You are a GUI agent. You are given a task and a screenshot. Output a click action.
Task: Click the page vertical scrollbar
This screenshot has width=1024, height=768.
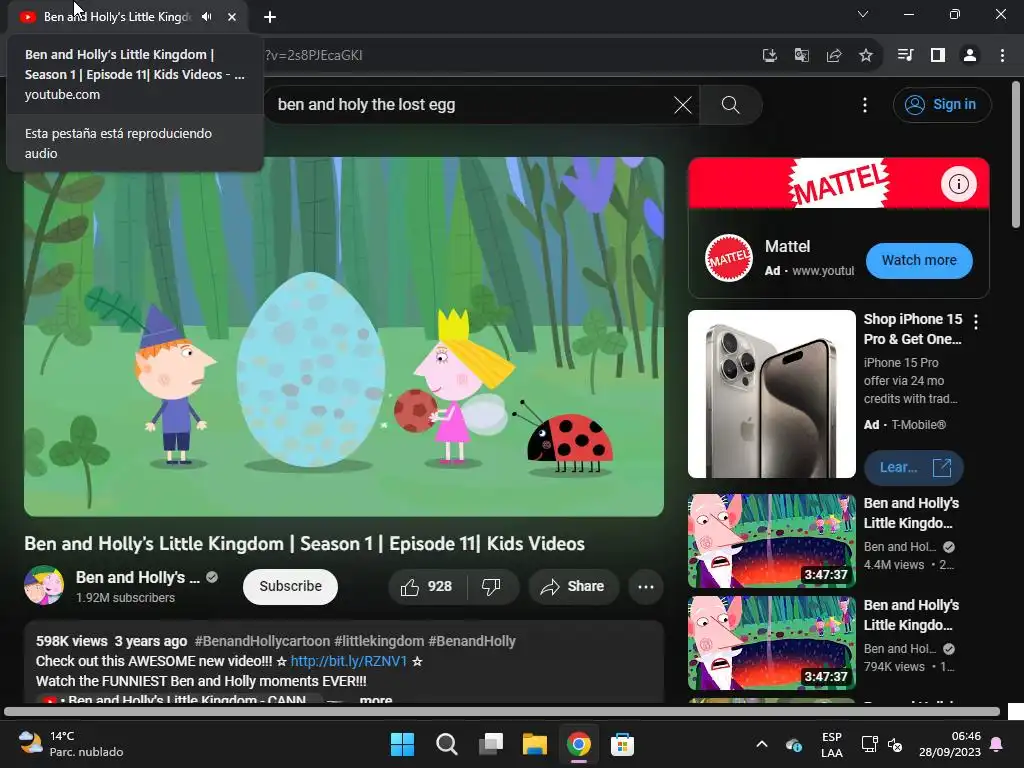[x=1016, y=155]
